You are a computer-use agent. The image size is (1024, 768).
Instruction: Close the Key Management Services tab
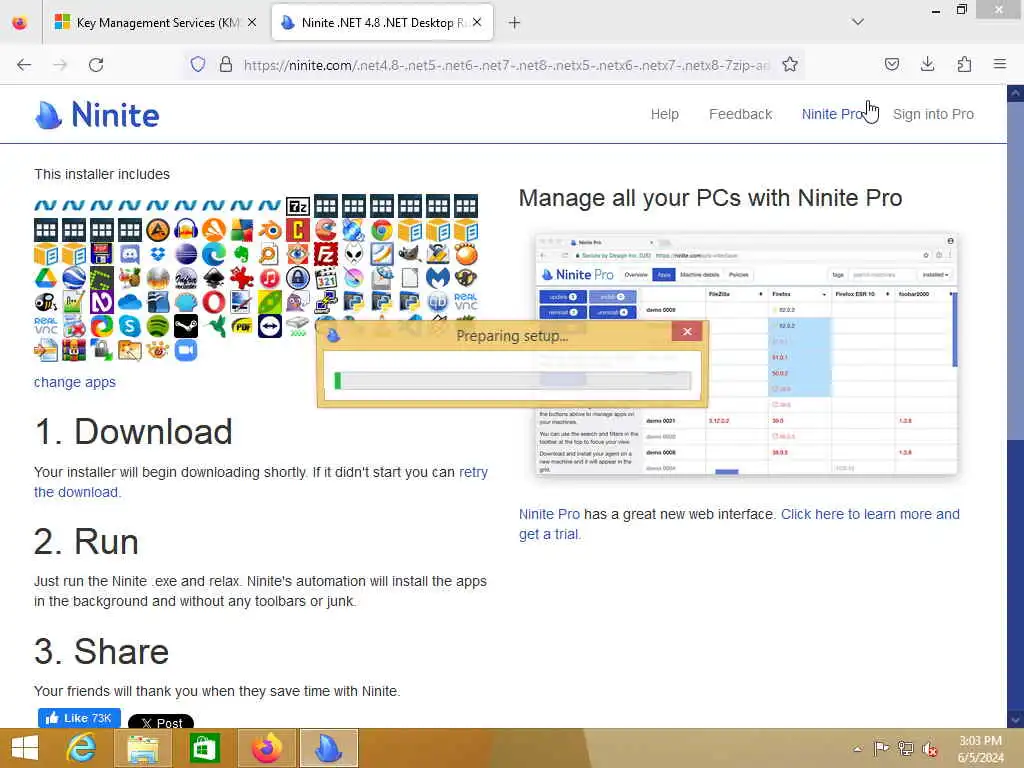[252, 23]
